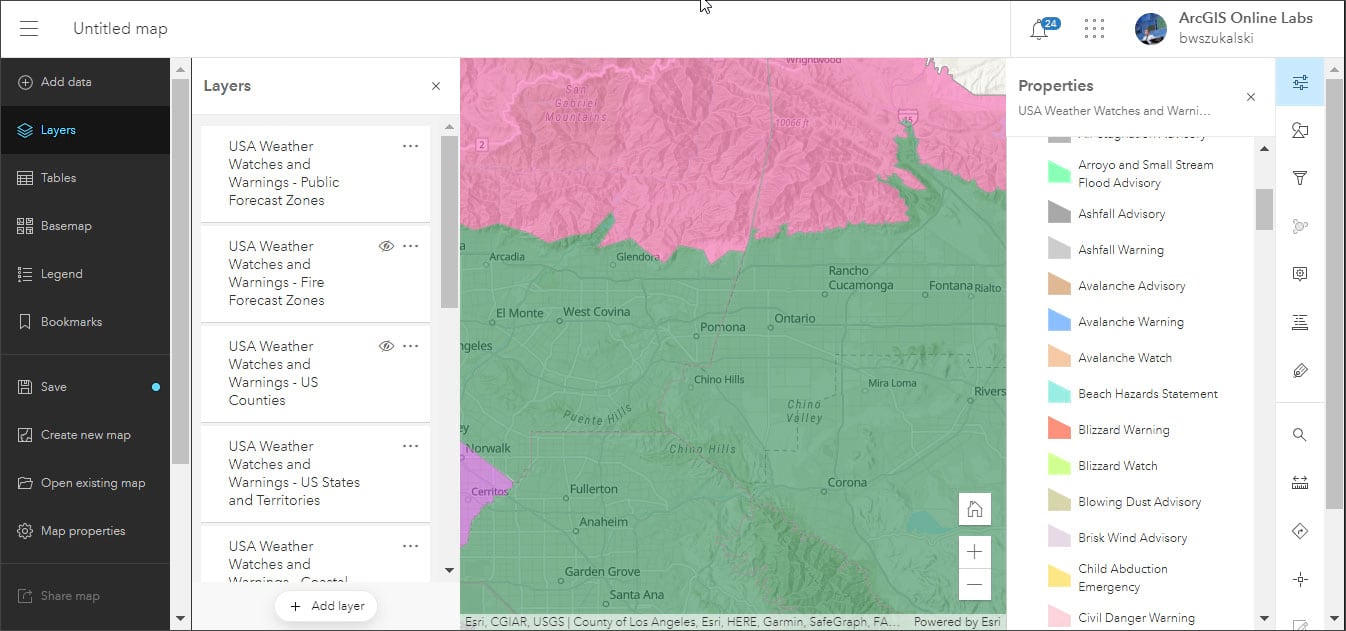The image size is (1346, 631).
Task: Open Bookmarks in the left sidebar
Action: coord(85,322)
